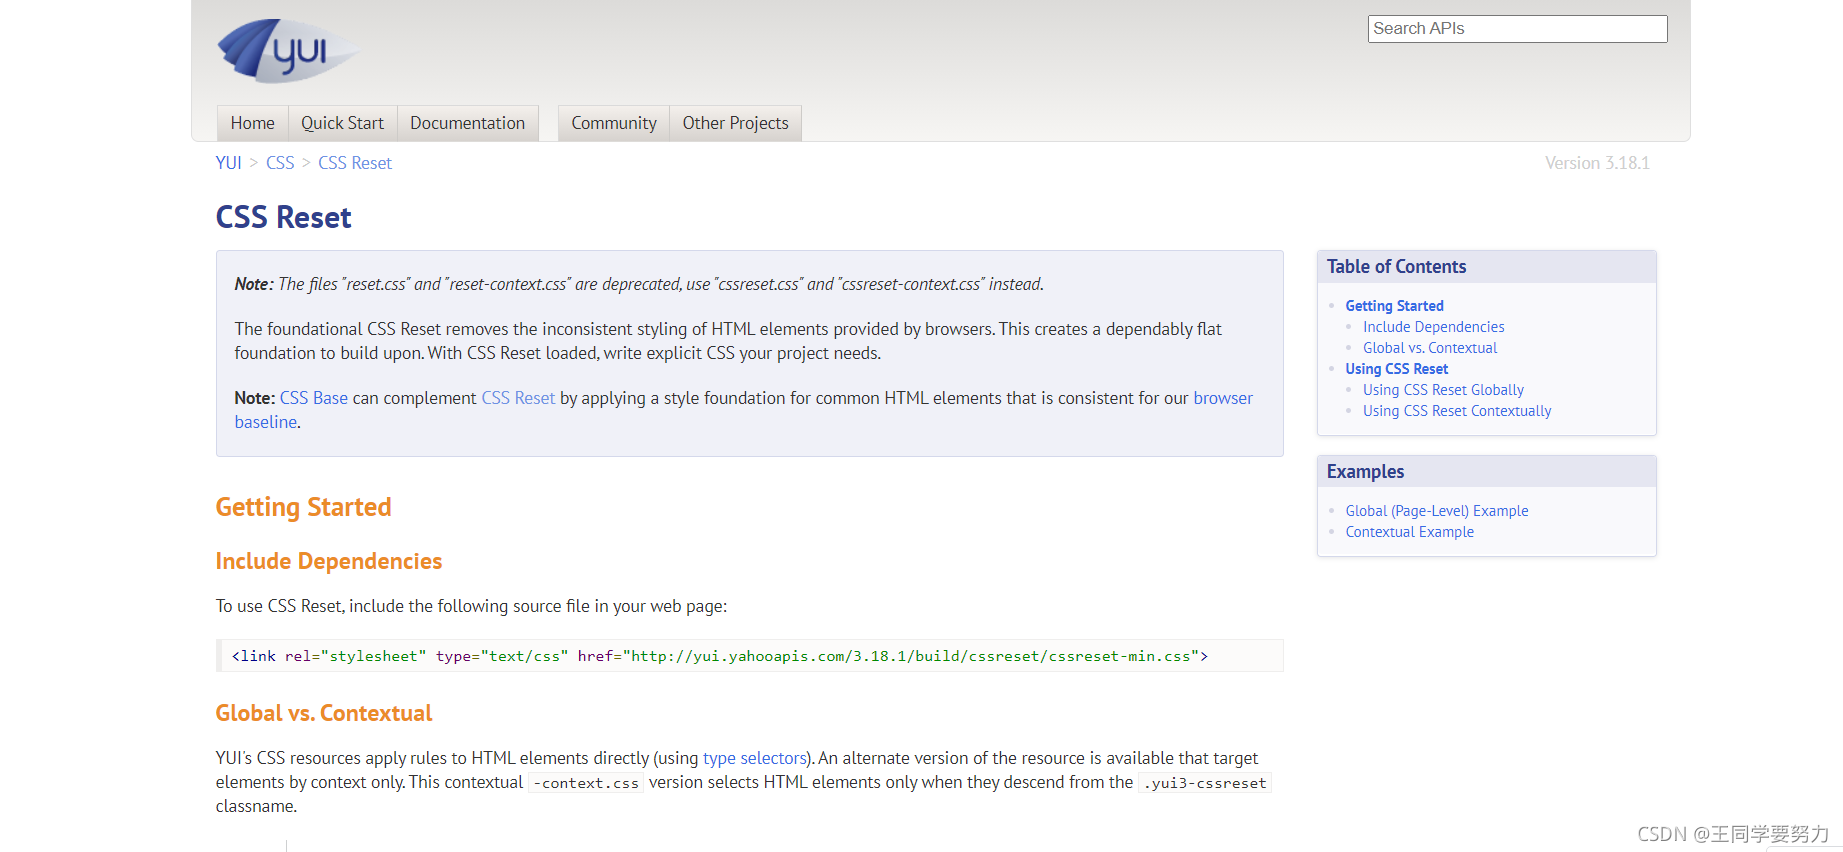Open the Global (Page-Level) Example link
This screenshot has height=852, width=1843.
point(1437,511)
